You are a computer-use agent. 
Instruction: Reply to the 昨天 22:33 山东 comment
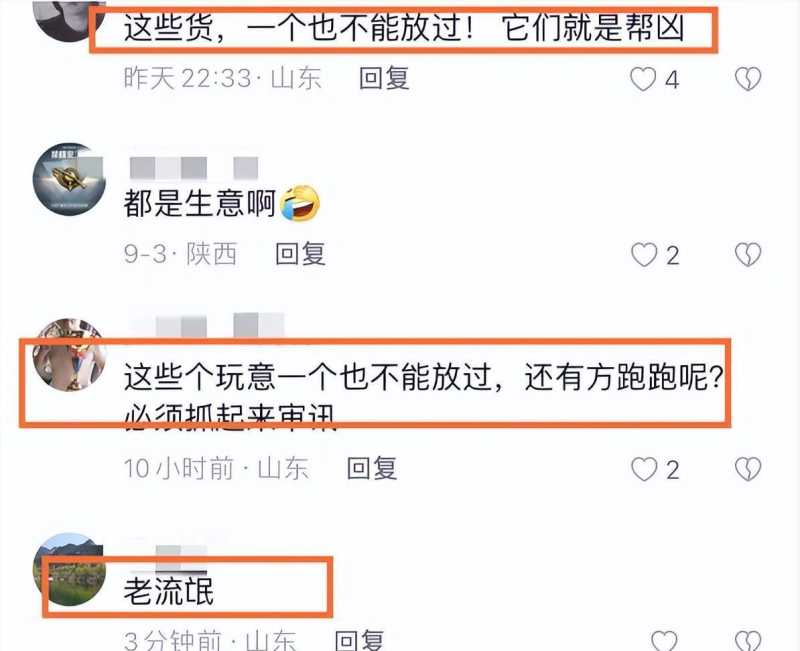point(384,79)
